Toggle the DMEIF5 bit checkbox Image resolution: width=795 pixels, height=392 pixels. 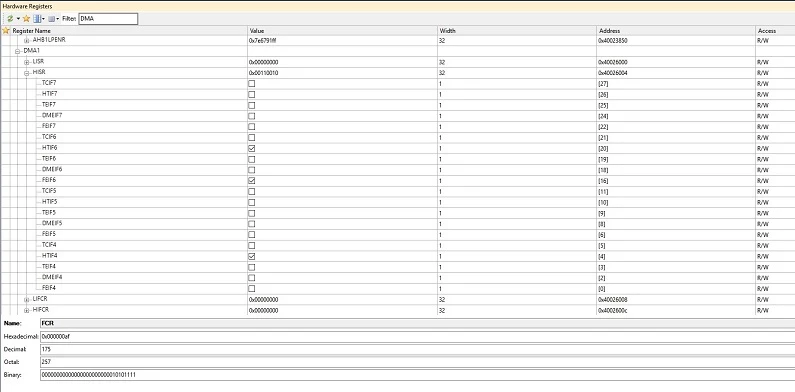click(x=251, y=224)
